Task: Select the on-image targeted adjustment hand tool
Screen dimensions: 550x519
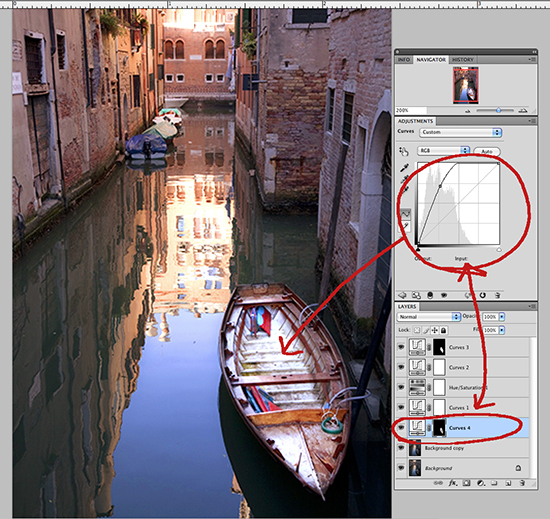Action: pos(403,151)
